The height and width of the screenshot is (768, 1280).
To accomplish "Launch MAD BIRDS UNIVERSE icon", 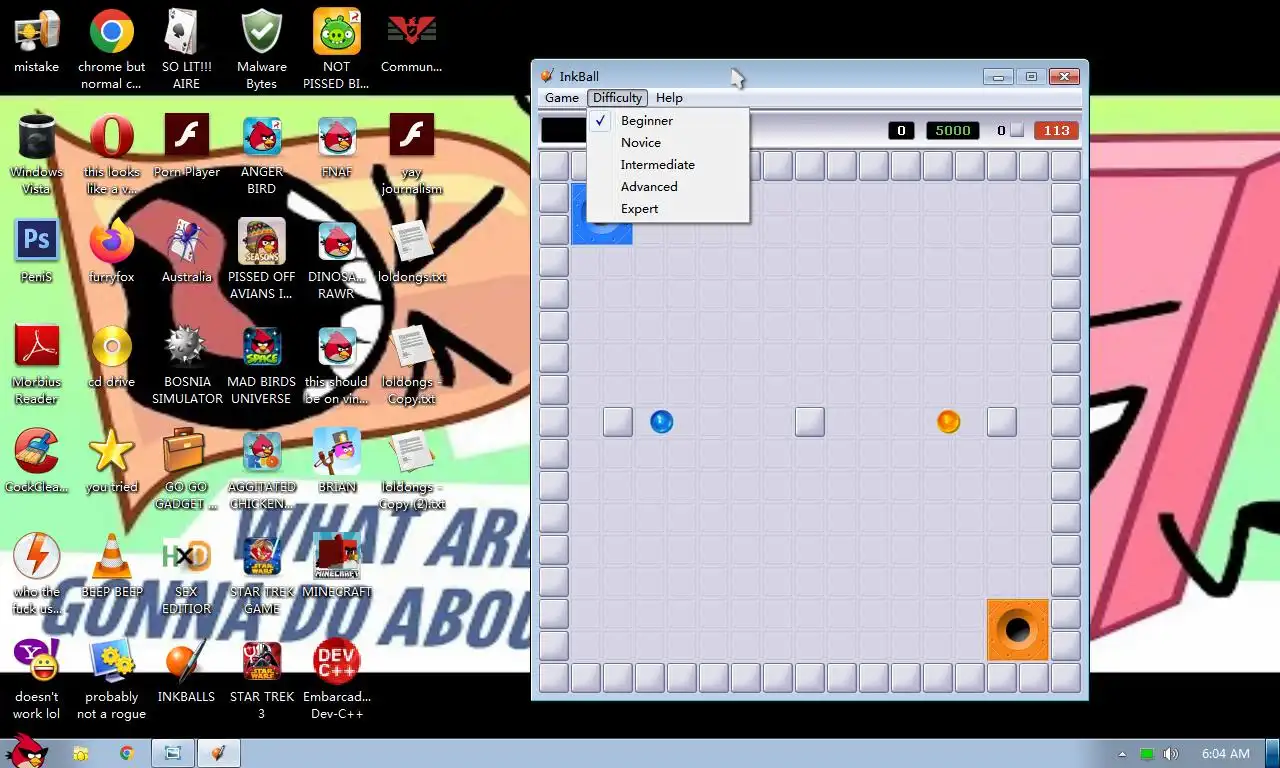I will coord(262,363).
